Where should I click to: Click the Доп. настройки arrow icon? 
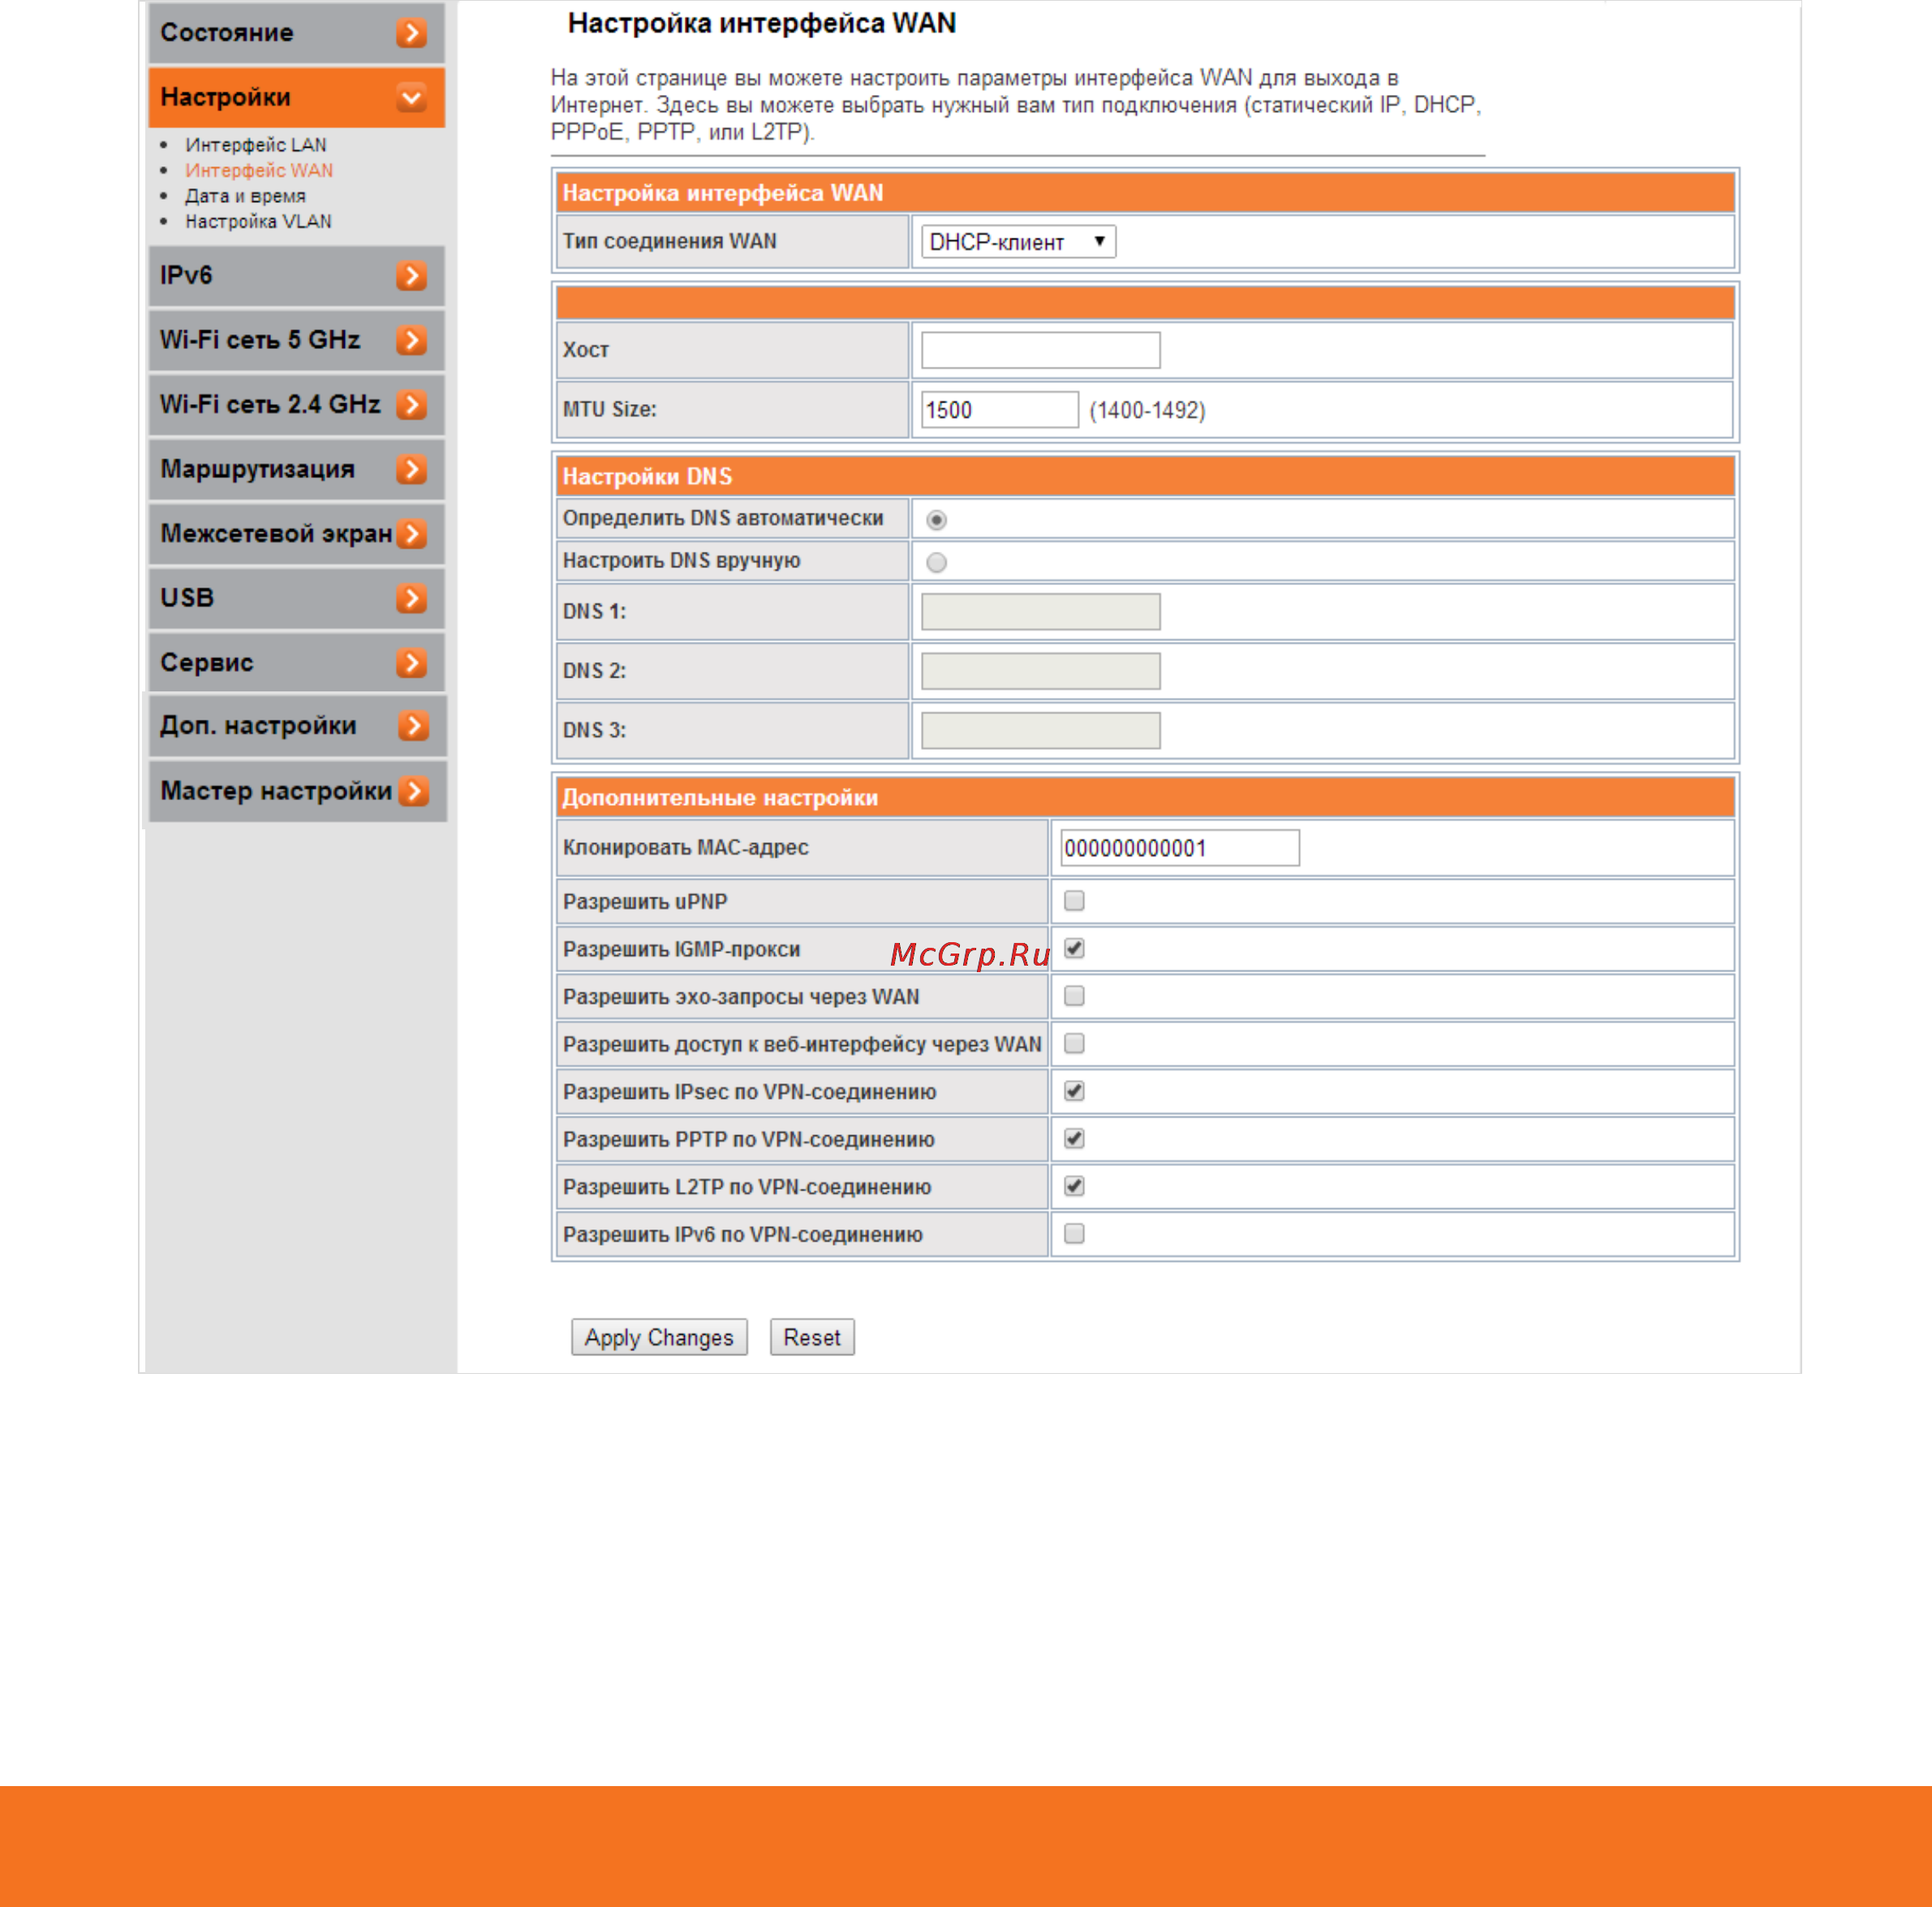(x=413, y=726)
